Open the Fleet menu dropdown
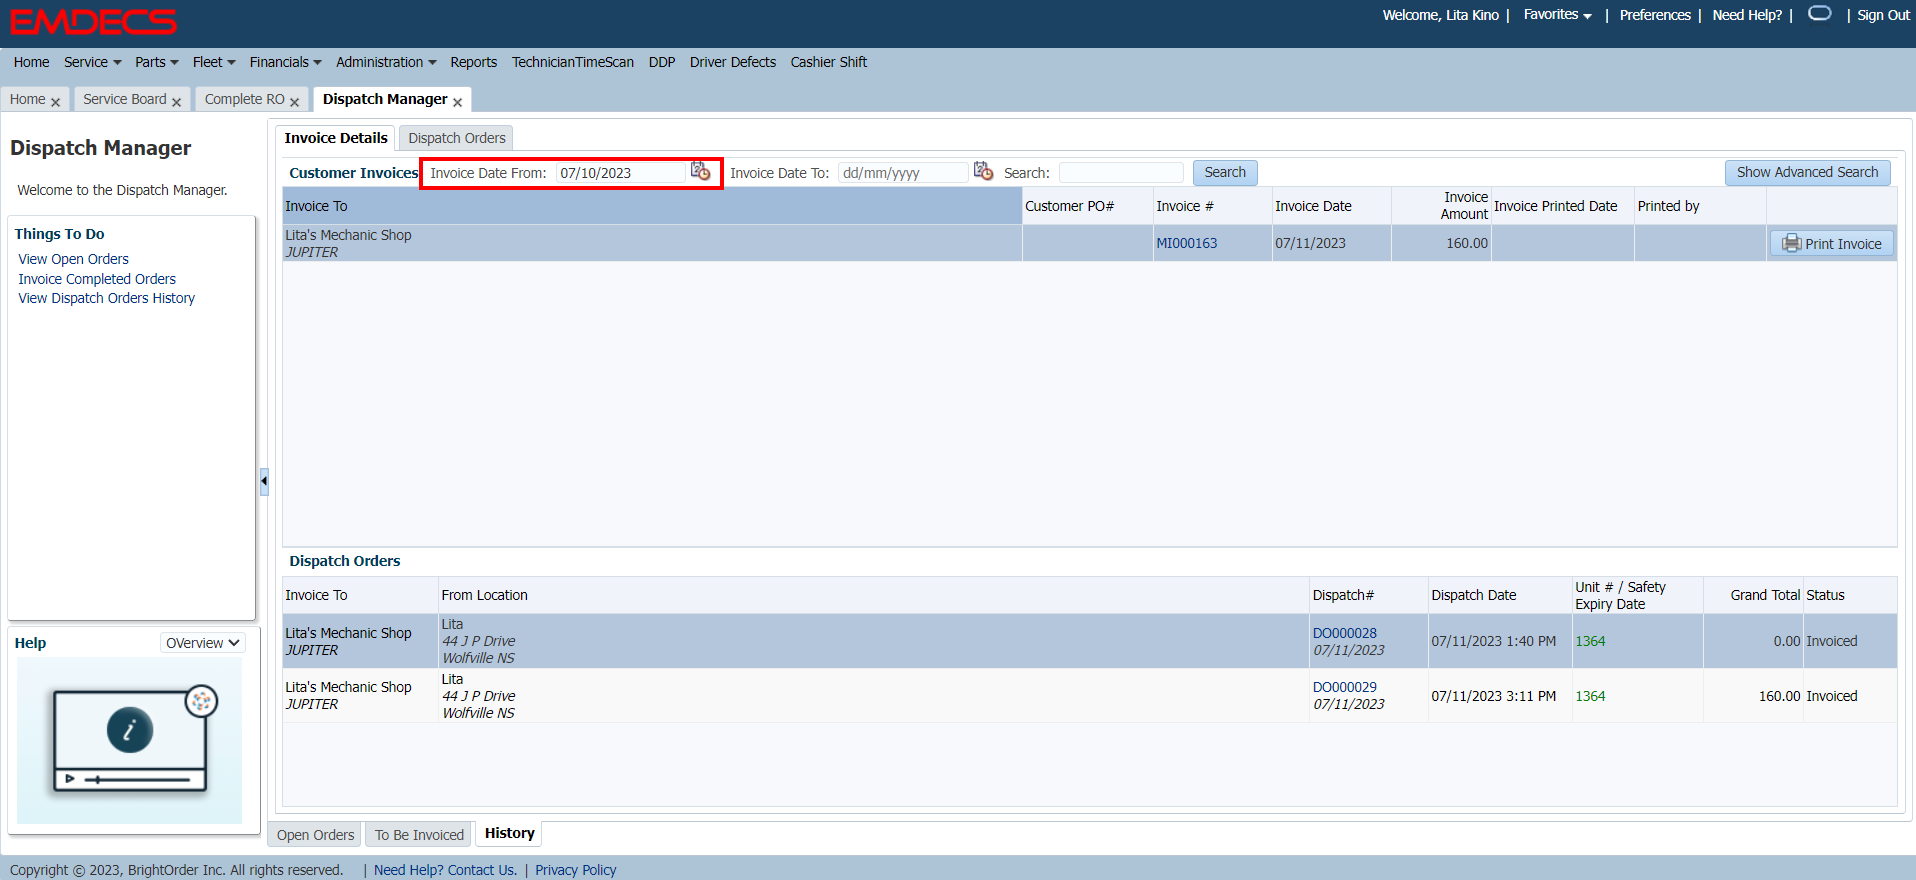The image size is (1916, 880). click(214, 62)
